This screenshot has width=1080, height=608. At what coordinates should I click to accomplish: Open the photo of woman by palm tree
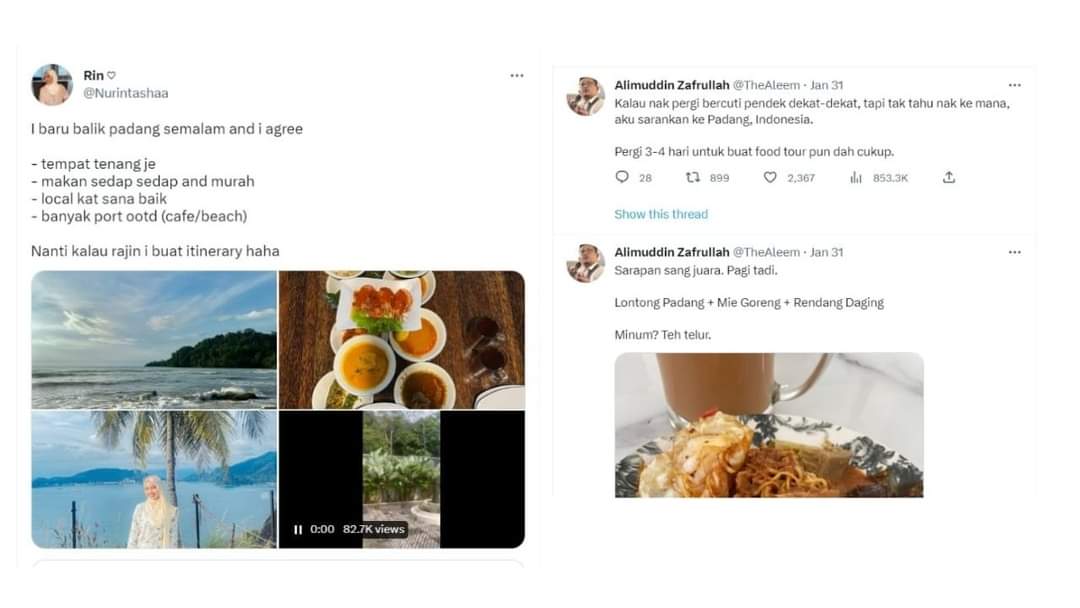coord(154,479)
